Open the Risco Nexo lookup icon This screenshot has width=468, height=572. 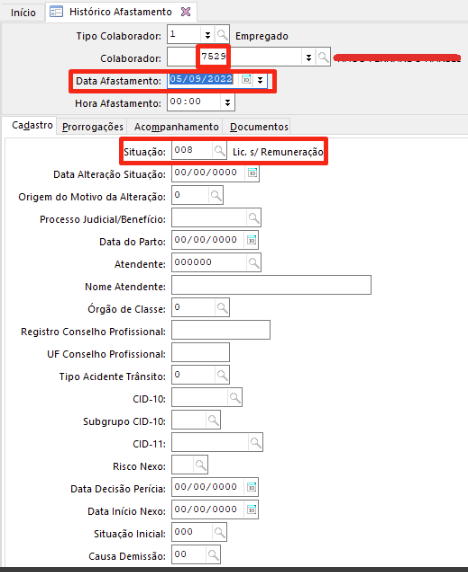[x=201, y=465]
